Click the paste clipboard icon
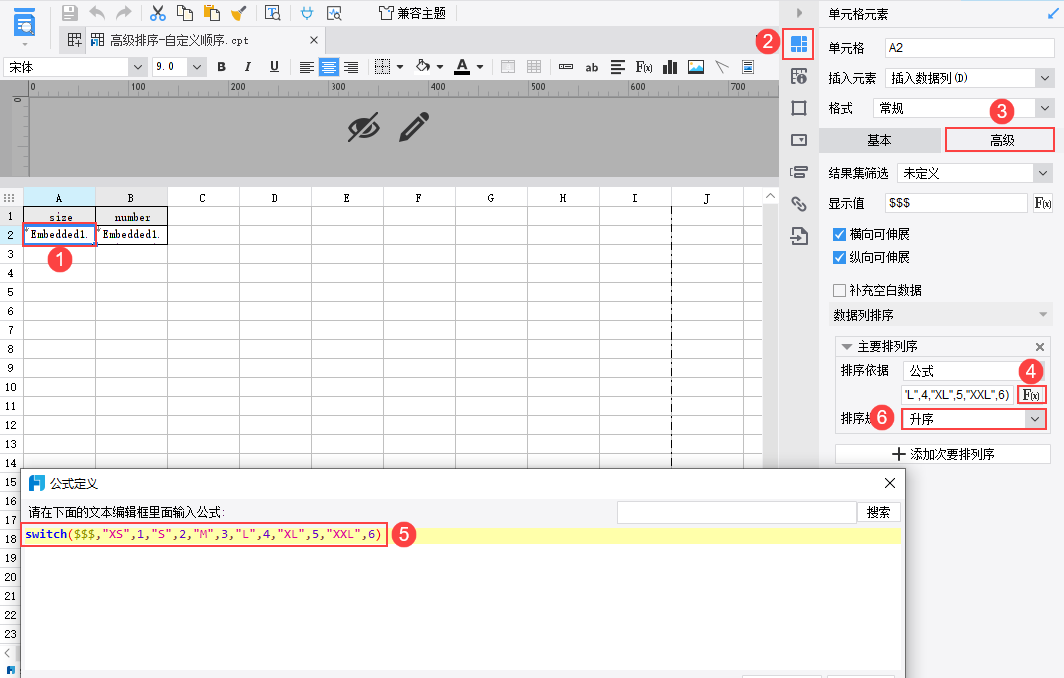This screenshot has height=678, width=1064. 212,13
